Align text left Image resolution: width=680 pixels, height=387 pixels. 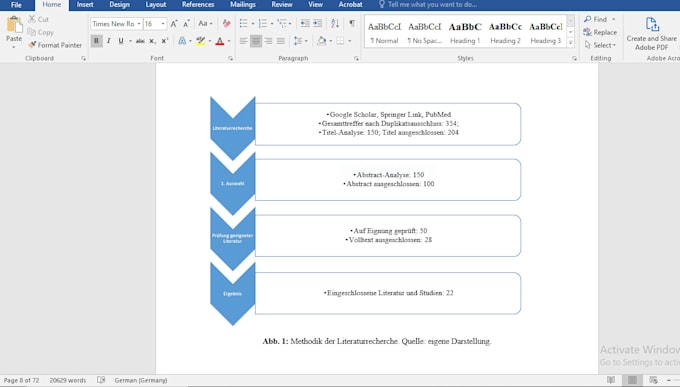(x=244, y=41)
